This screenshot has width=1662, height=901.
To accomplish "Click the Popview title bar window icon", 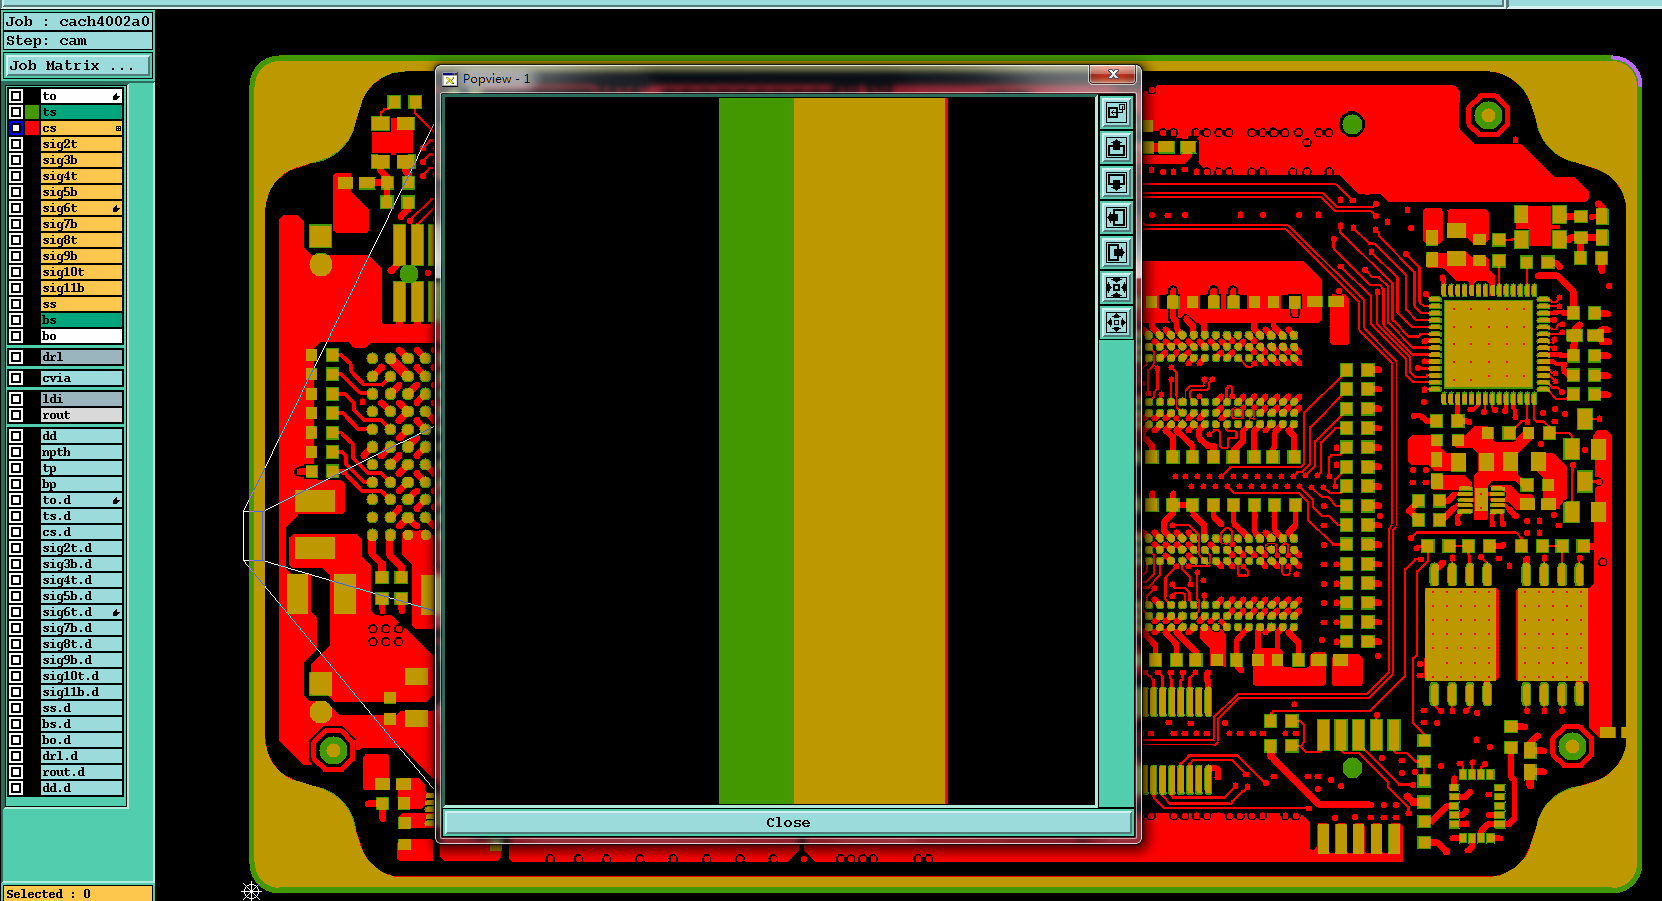I will click(450, 79).
